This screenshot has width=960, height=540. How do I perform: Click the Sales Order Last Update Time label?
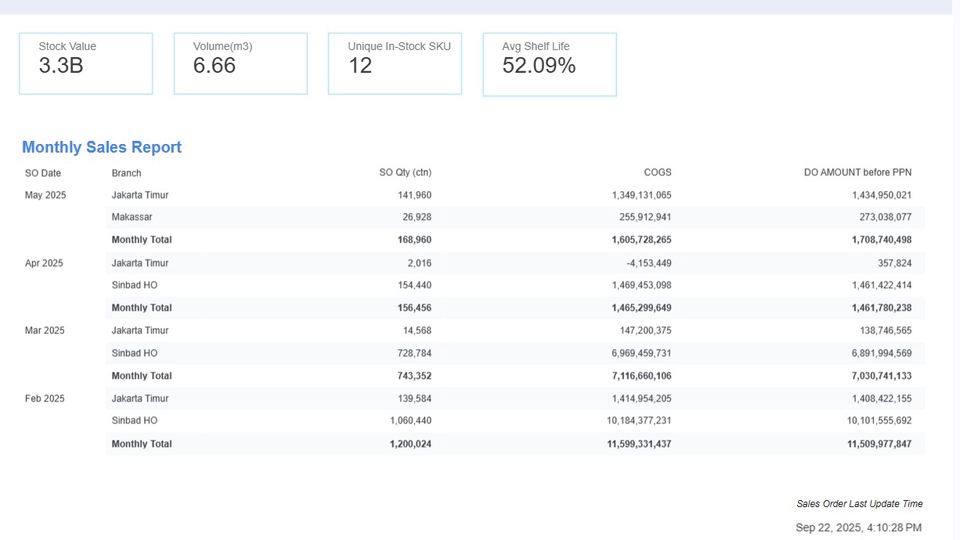pos(859,504)
